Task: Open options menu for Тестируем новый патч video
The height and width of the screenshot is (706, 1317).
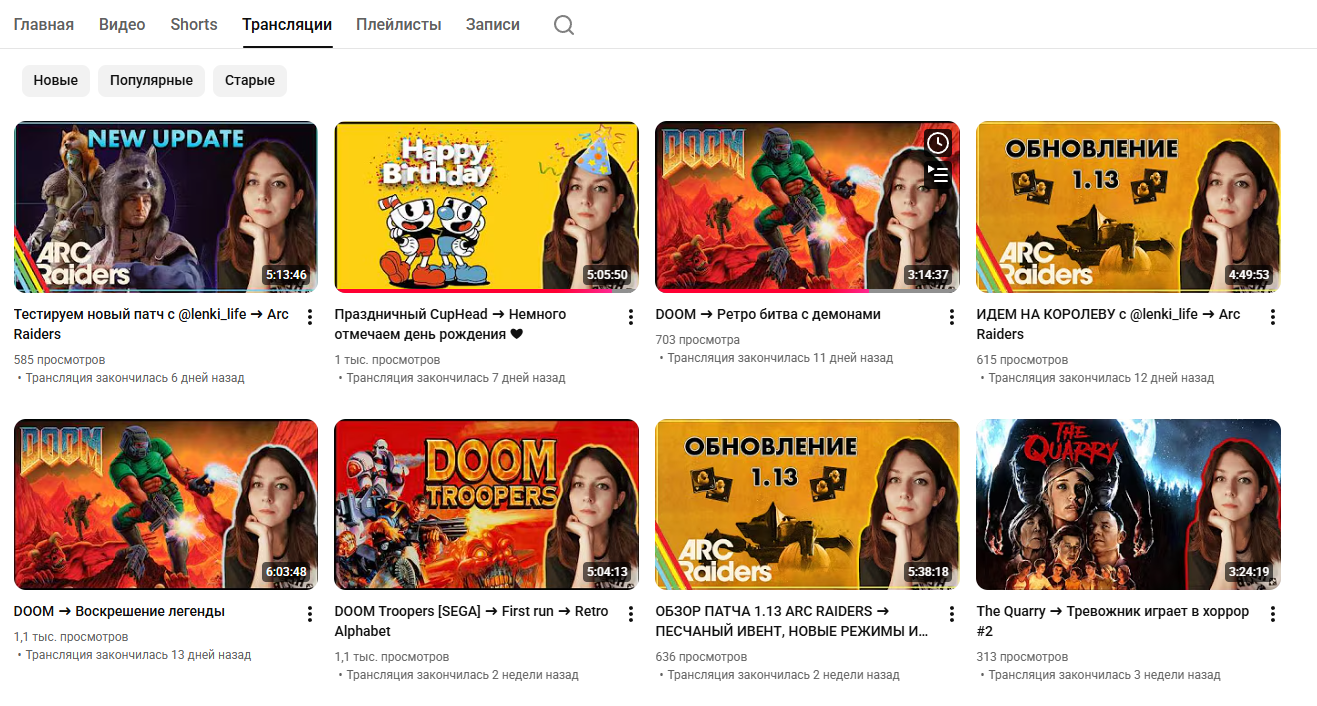Action: point(310,317)
